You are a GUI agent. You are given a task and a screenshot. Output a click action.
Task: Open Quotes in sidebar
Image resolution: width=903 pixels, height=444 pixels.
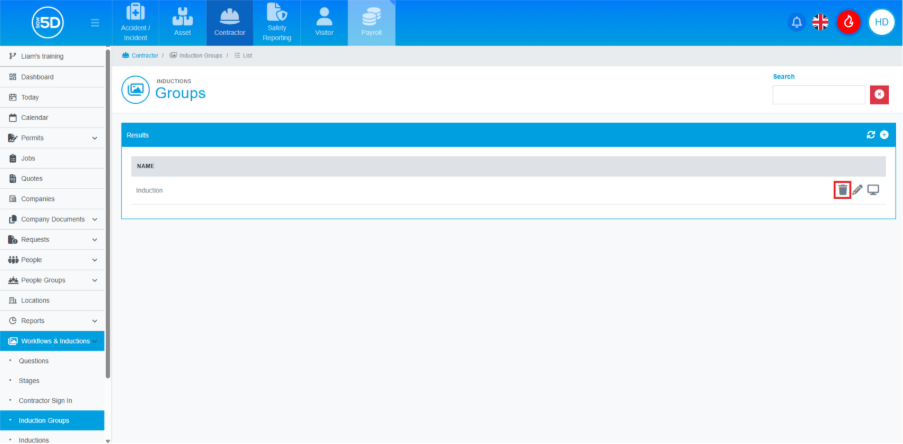[x=52, y=179]
